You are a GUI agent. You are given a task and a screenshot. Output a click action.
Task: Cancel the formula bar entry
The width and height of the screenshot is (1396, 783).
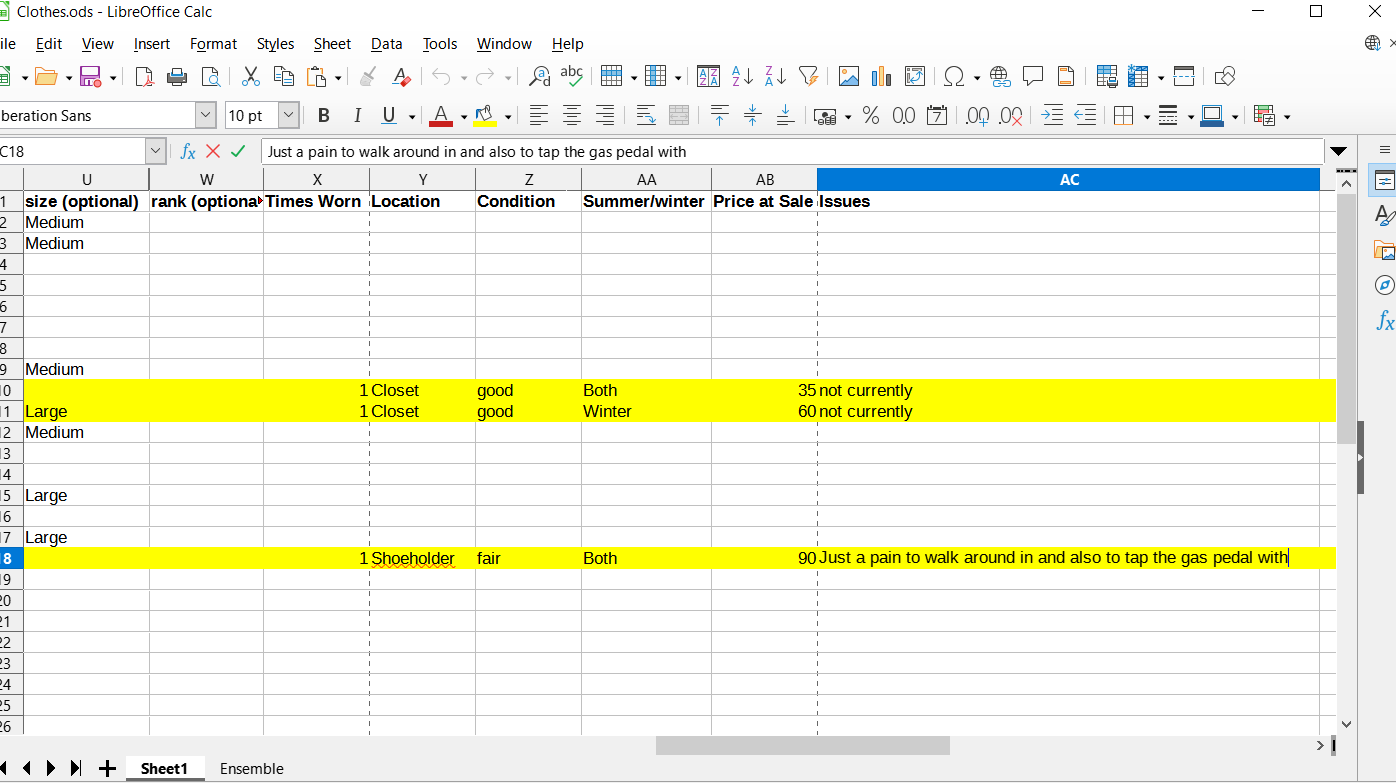point(213,152)
